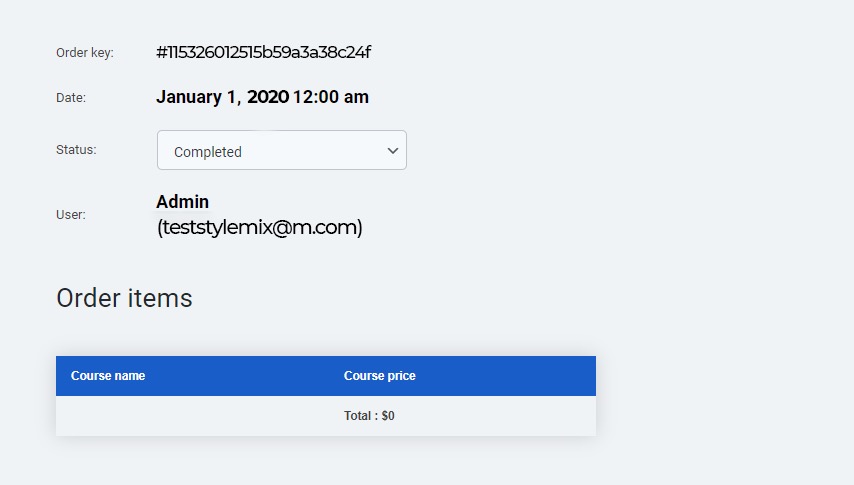Click the 'Order items' heading
854x485 pixels.
click(124, 298)
